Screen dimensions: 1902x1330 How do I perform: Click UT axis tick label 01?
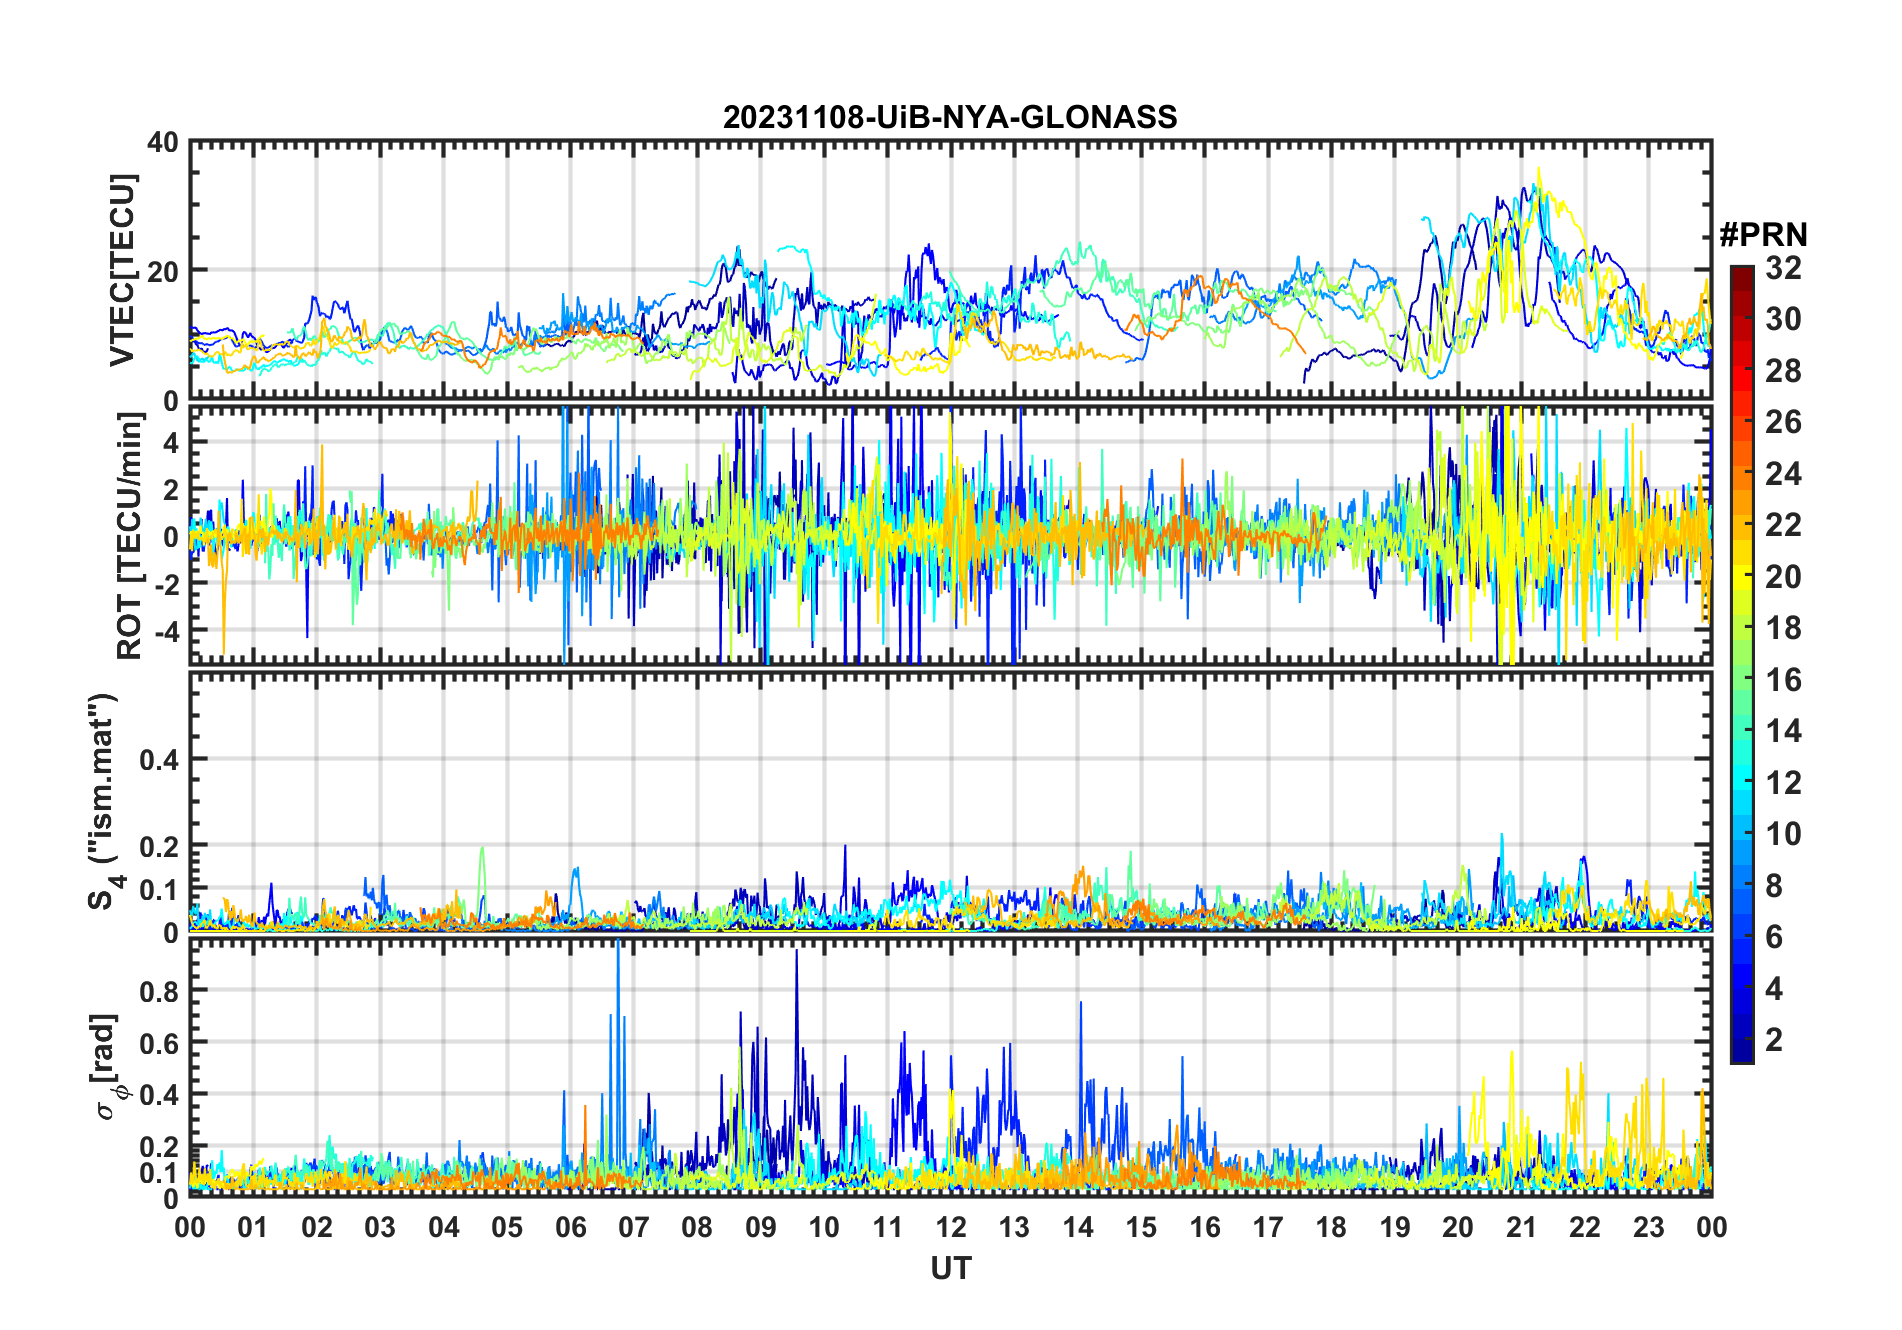(253, 1227)
